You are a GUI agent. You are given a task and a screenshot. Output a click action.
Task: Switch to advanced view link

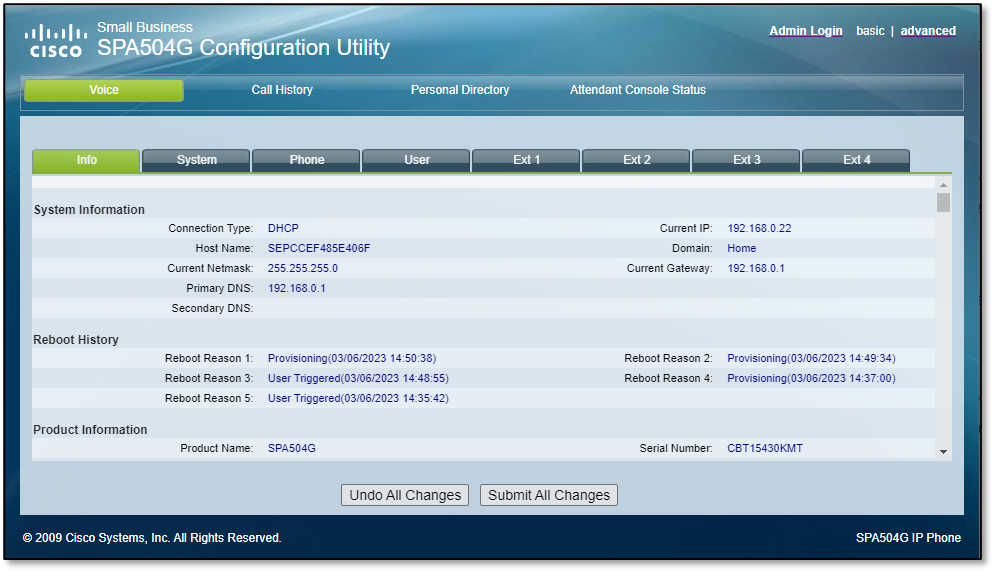[x=928, y=30]
